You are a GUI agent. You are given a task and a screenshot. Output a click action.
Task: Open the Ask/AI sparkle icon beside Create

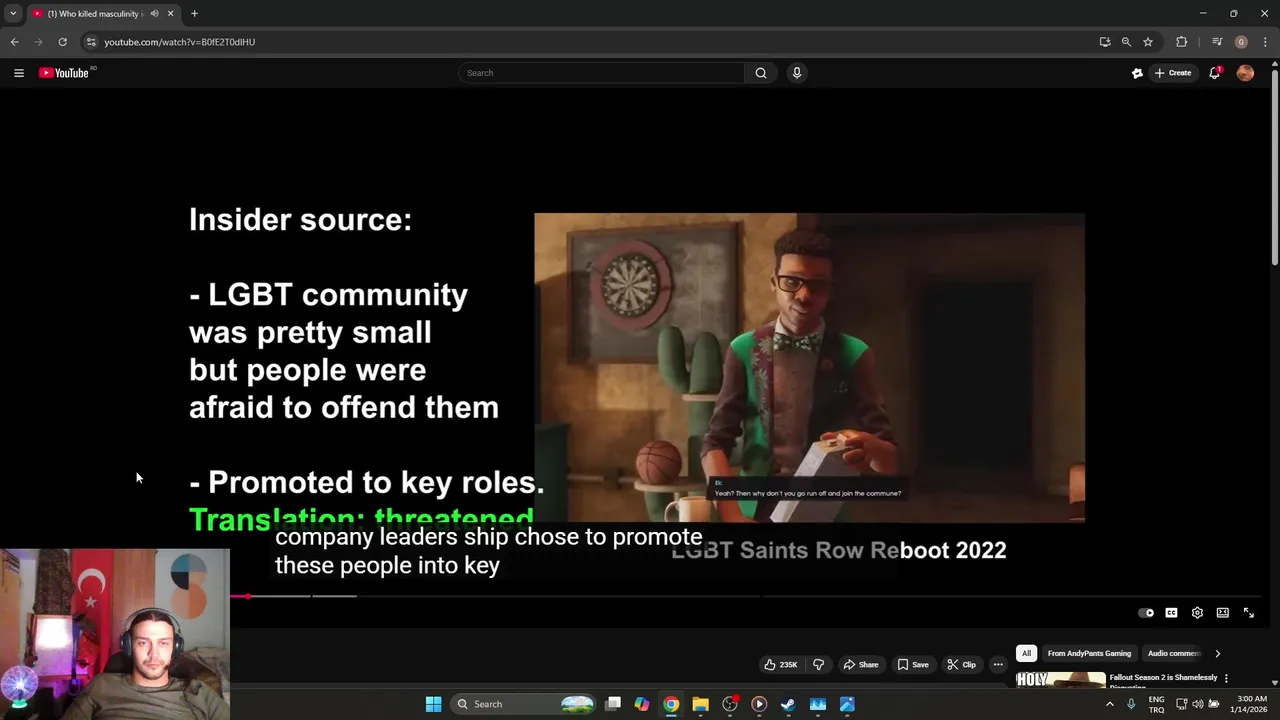pyautogui.click(x=1137, y=73)
